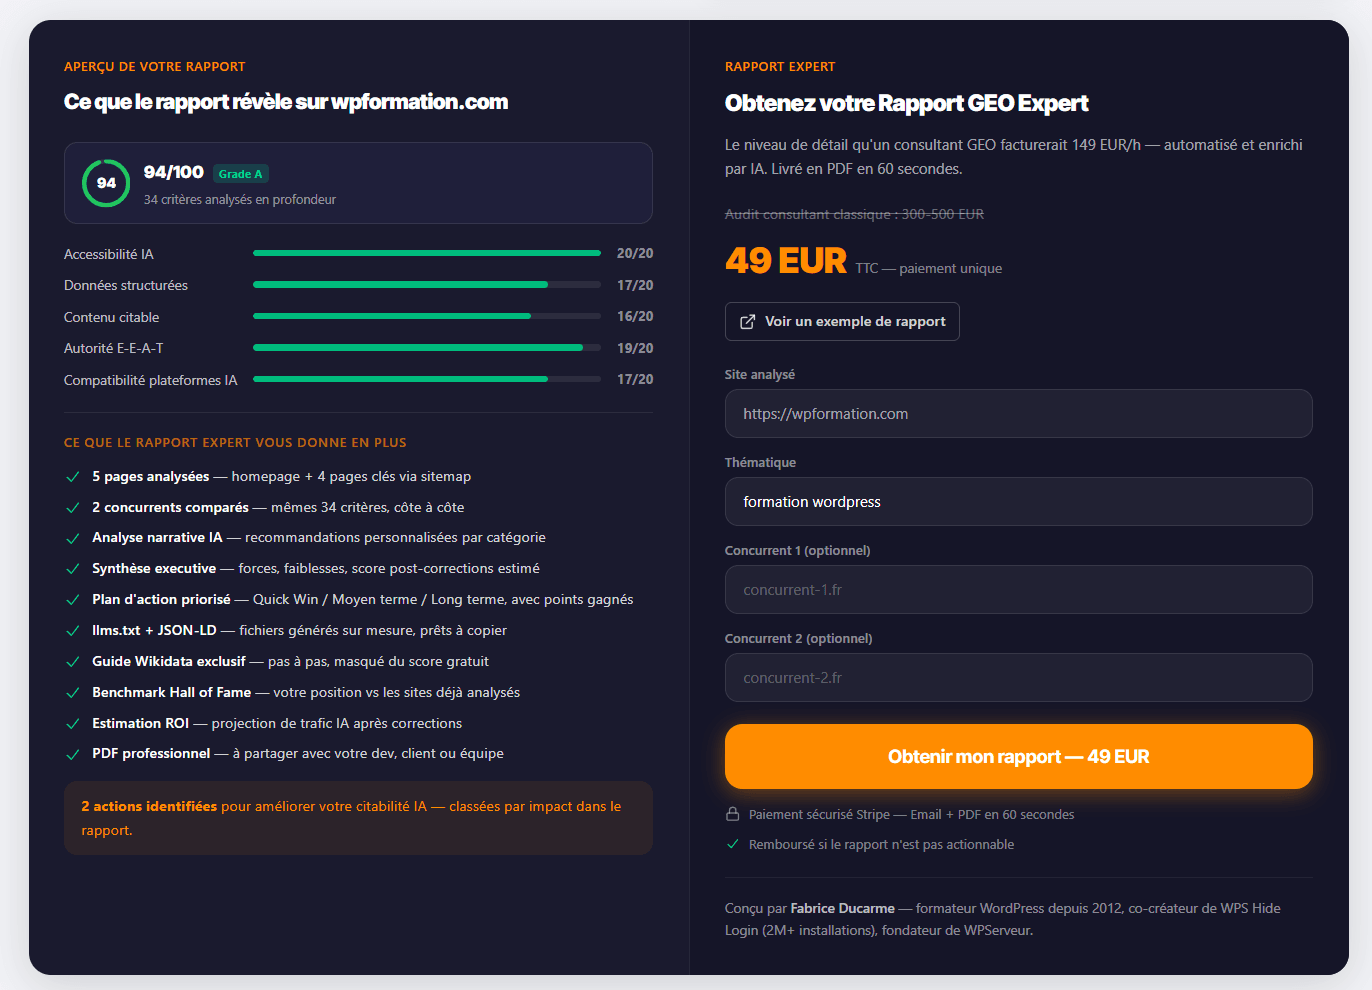Image resolution: width=1372 pixels, height=990 pixels.
Task: Click the checkmark beside 'PDF professionnel'
Action: click(71, 754)
